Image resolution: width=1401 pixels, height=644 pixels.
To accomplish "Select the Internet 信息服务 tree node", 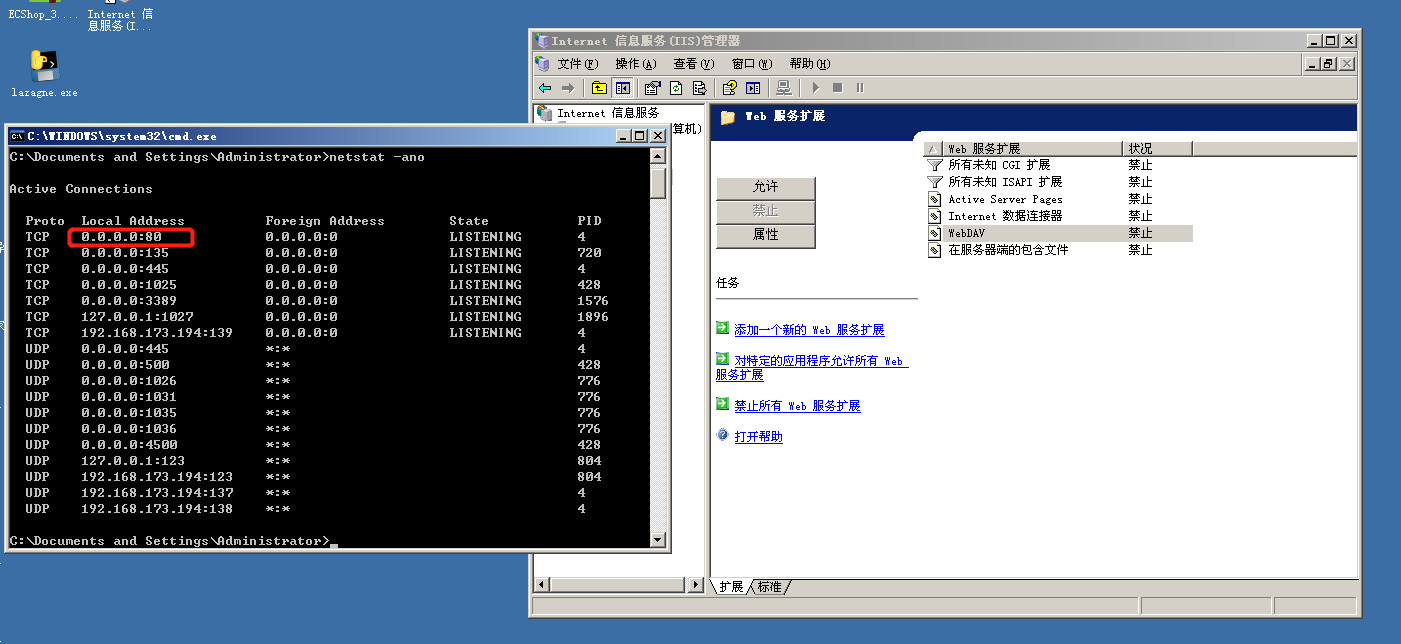I will [x=608, y=113].
